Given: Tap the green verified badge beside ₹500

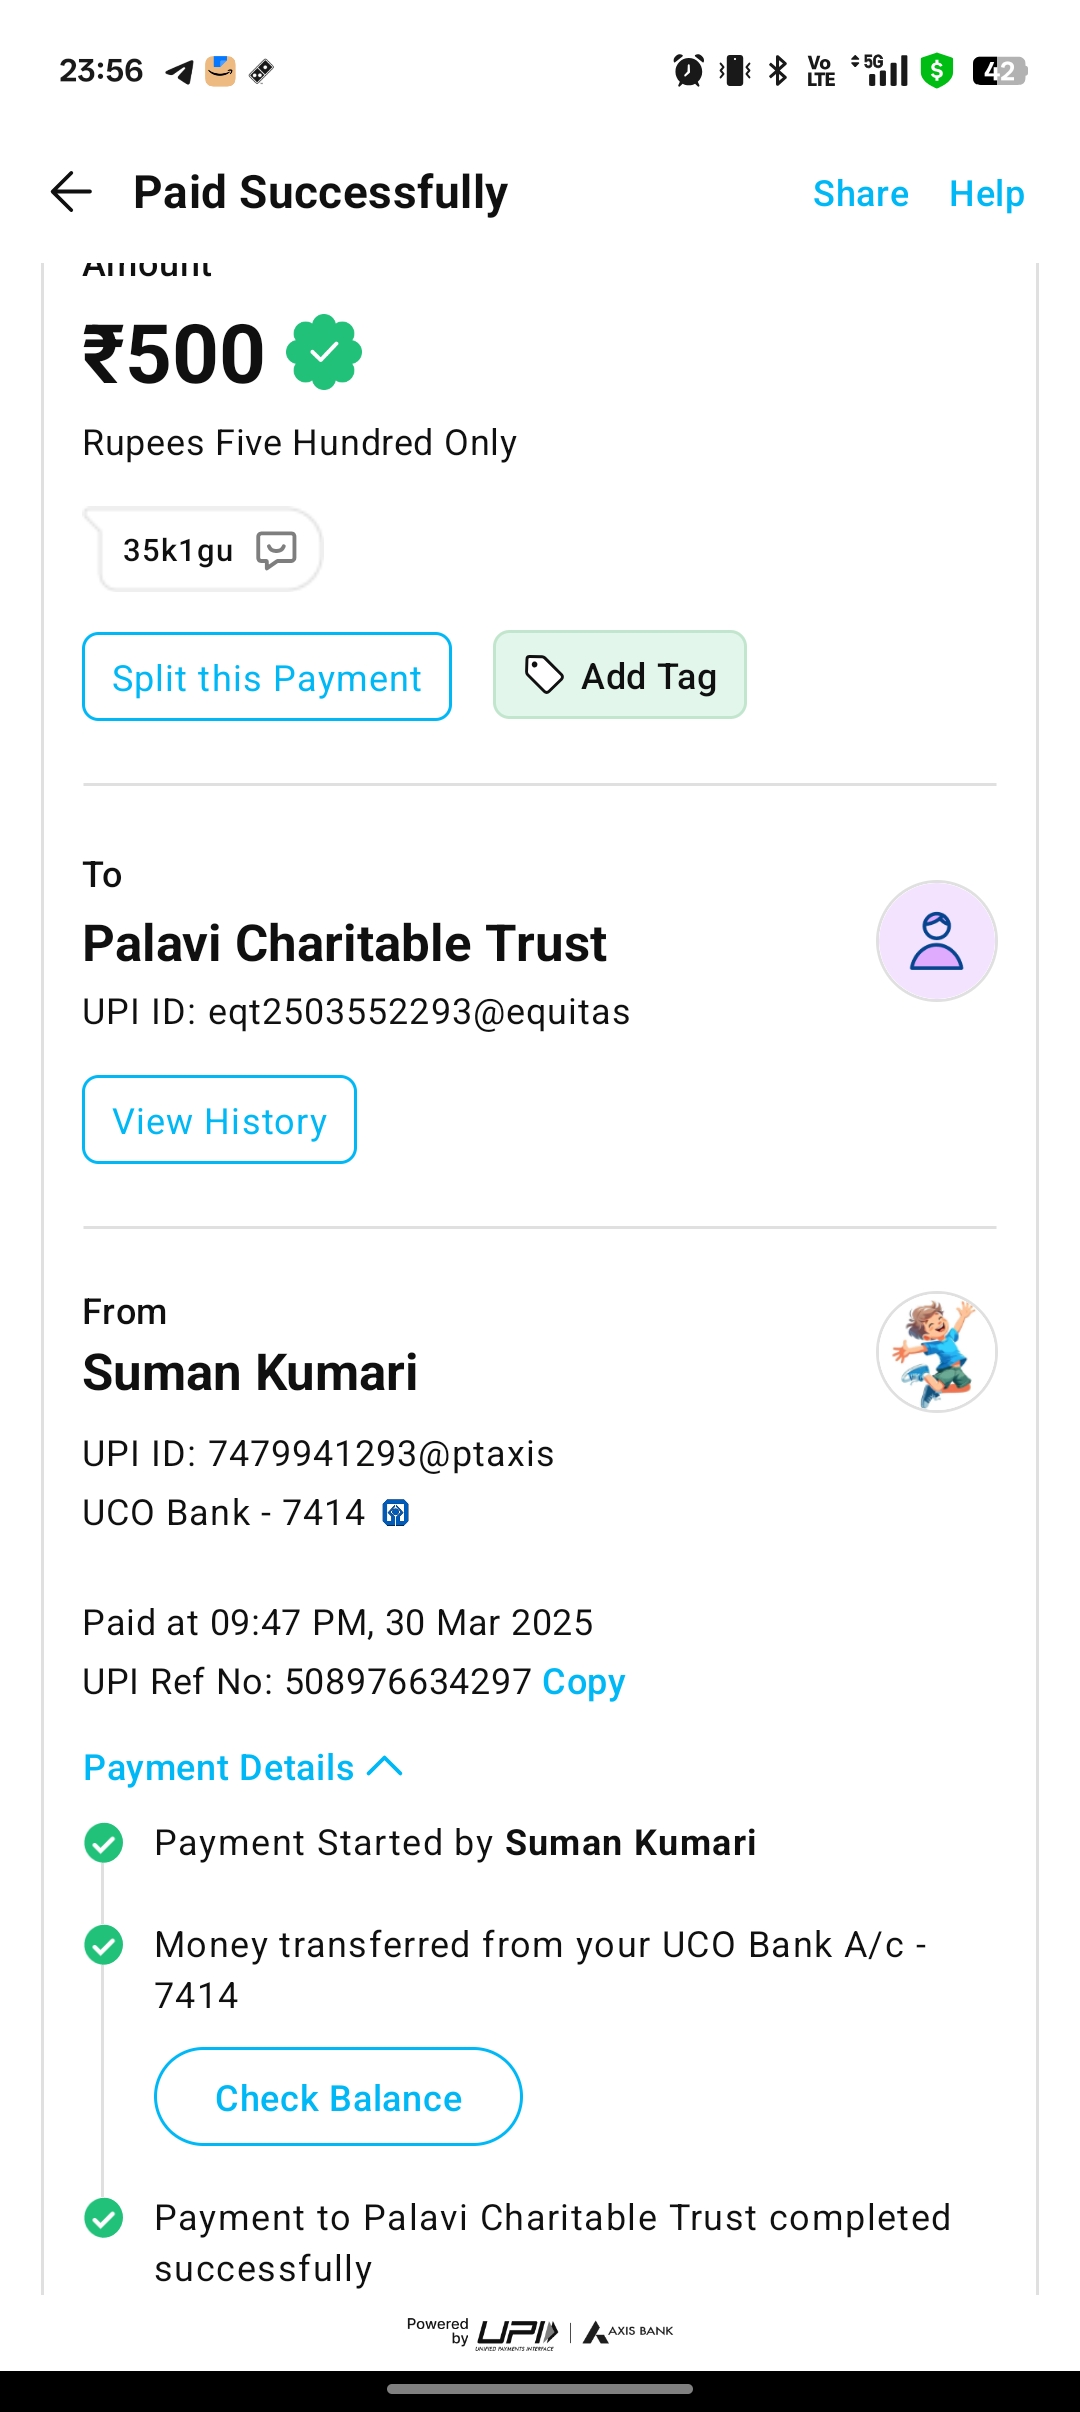Looking at the screenshot, I should [x=324, y=352].
